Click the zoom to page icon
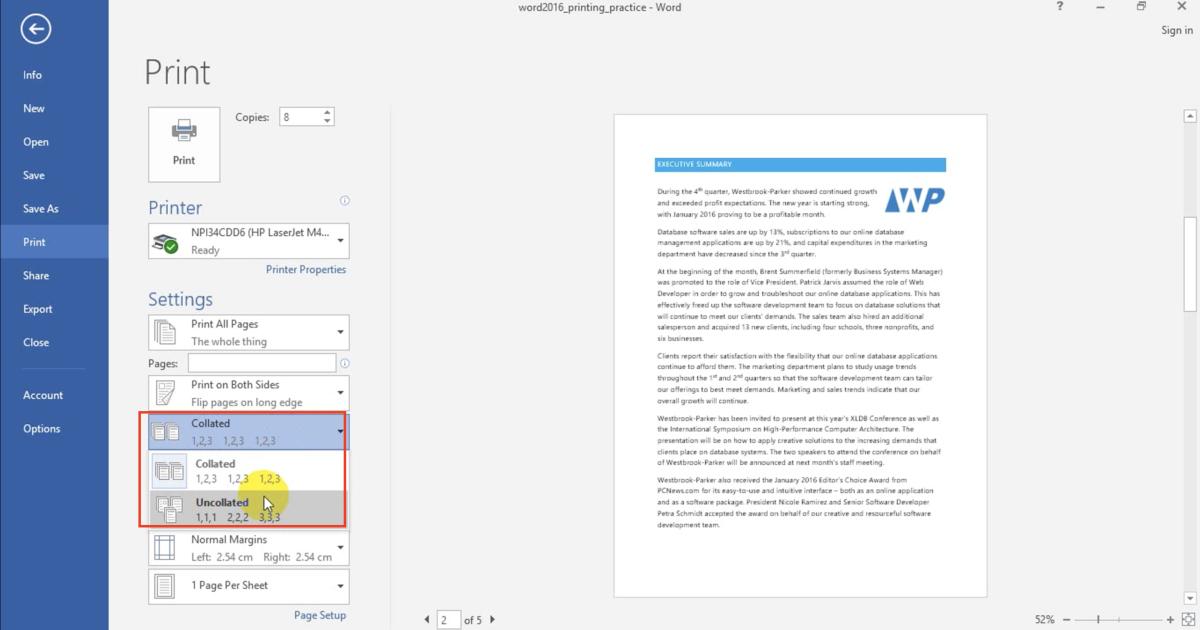 [1188, 620]
